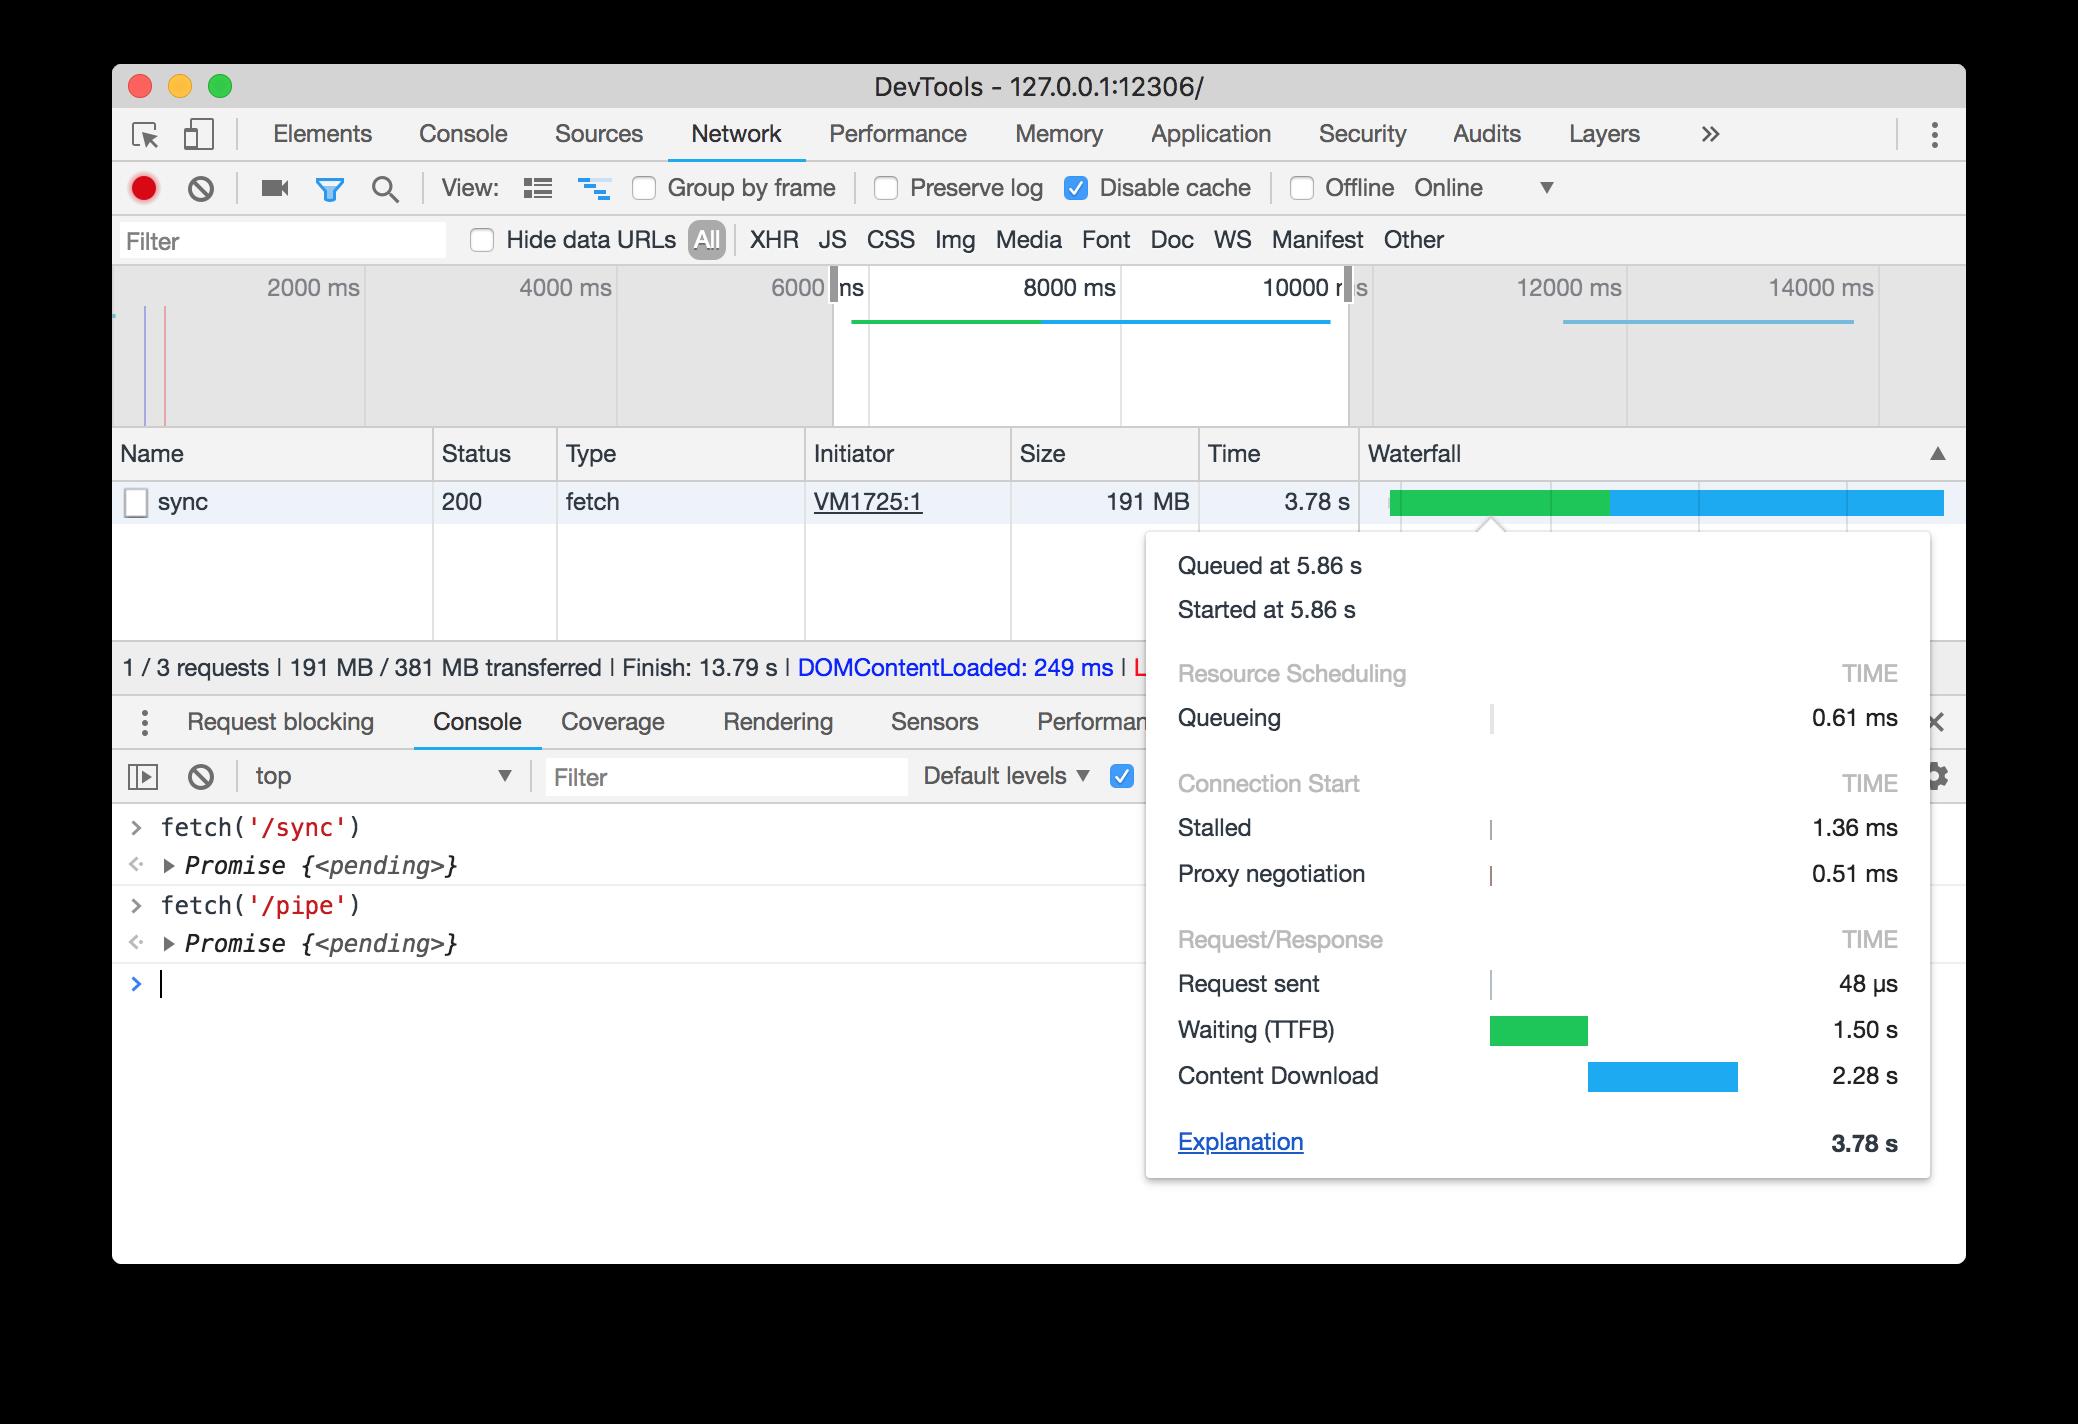Click the record/stop network button
This screenshot has height=1424, width=2078.
[x=144, y=189]
